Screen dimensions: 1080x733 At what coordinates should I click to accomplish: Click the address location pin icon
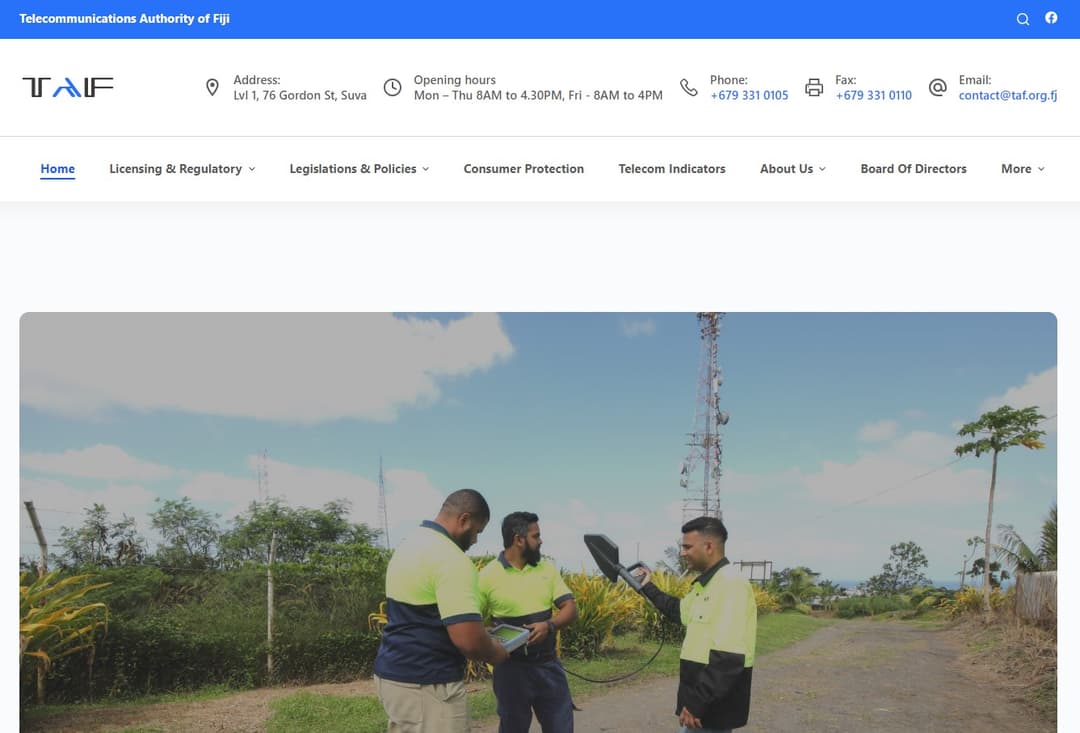coord(212,88)
